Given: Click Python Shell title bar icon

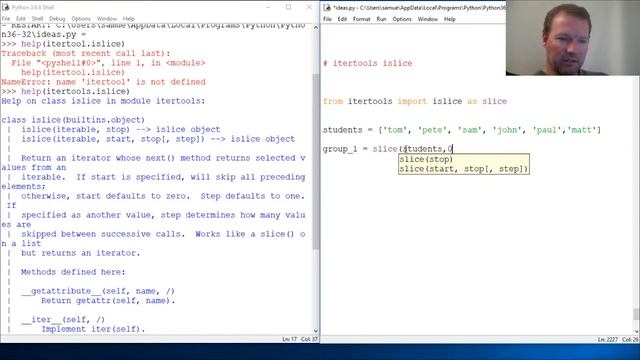Looking at the screenshot, I should (x=5, y=7).
